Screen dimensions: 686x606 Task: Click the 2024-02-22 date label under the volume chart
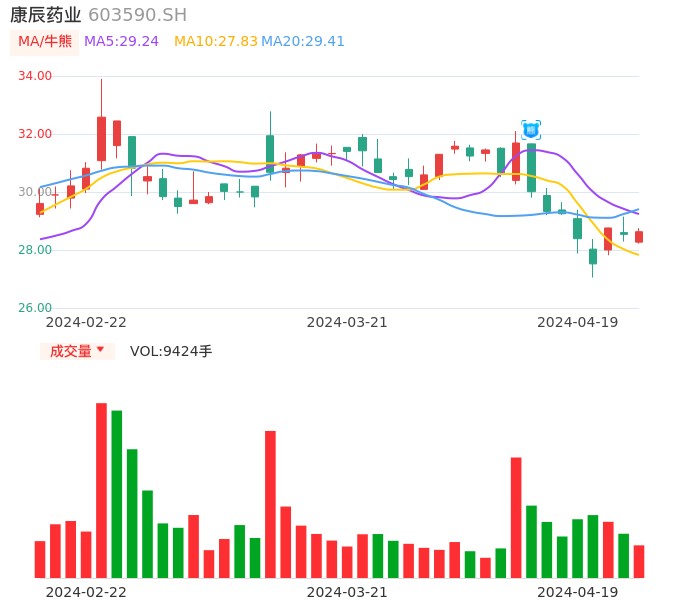coord(86,592)
